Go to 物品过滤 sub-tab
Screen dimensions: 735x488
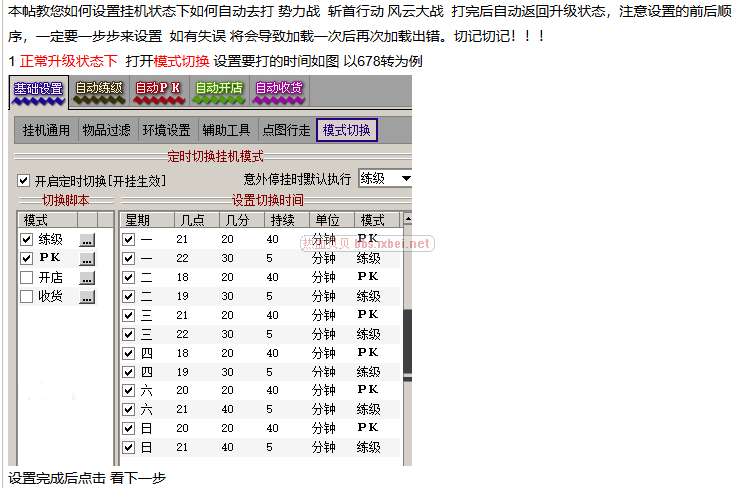105,130
